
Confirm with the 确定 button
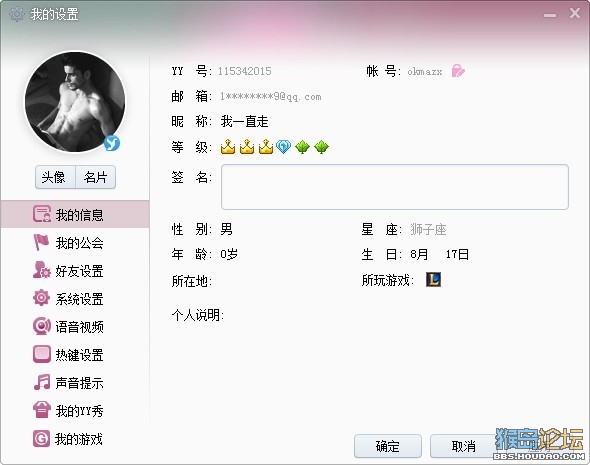(x=388, y=446)
